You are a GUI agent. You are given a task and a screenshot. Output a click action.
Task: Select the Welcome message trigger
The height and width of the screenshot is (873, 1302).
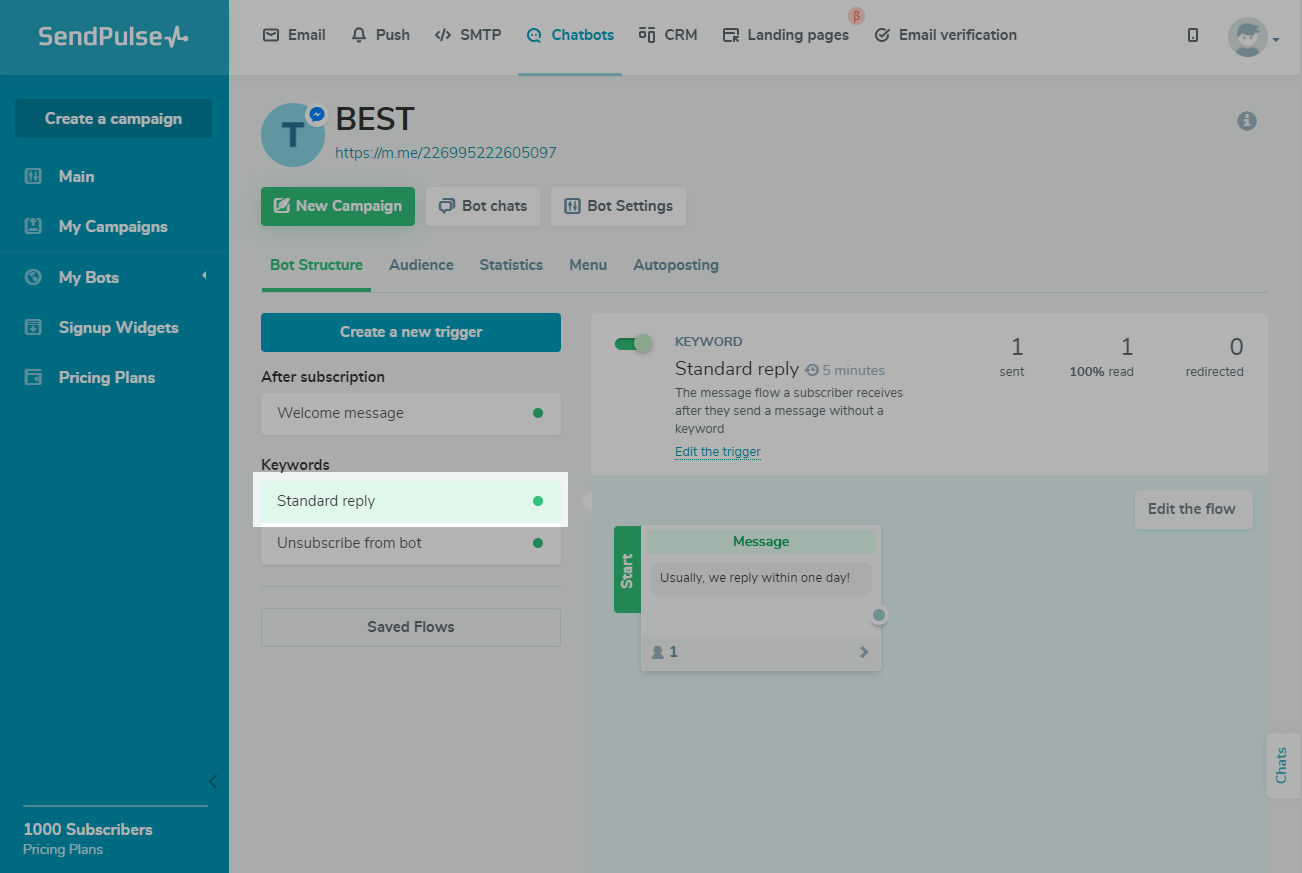pos(411,413)
